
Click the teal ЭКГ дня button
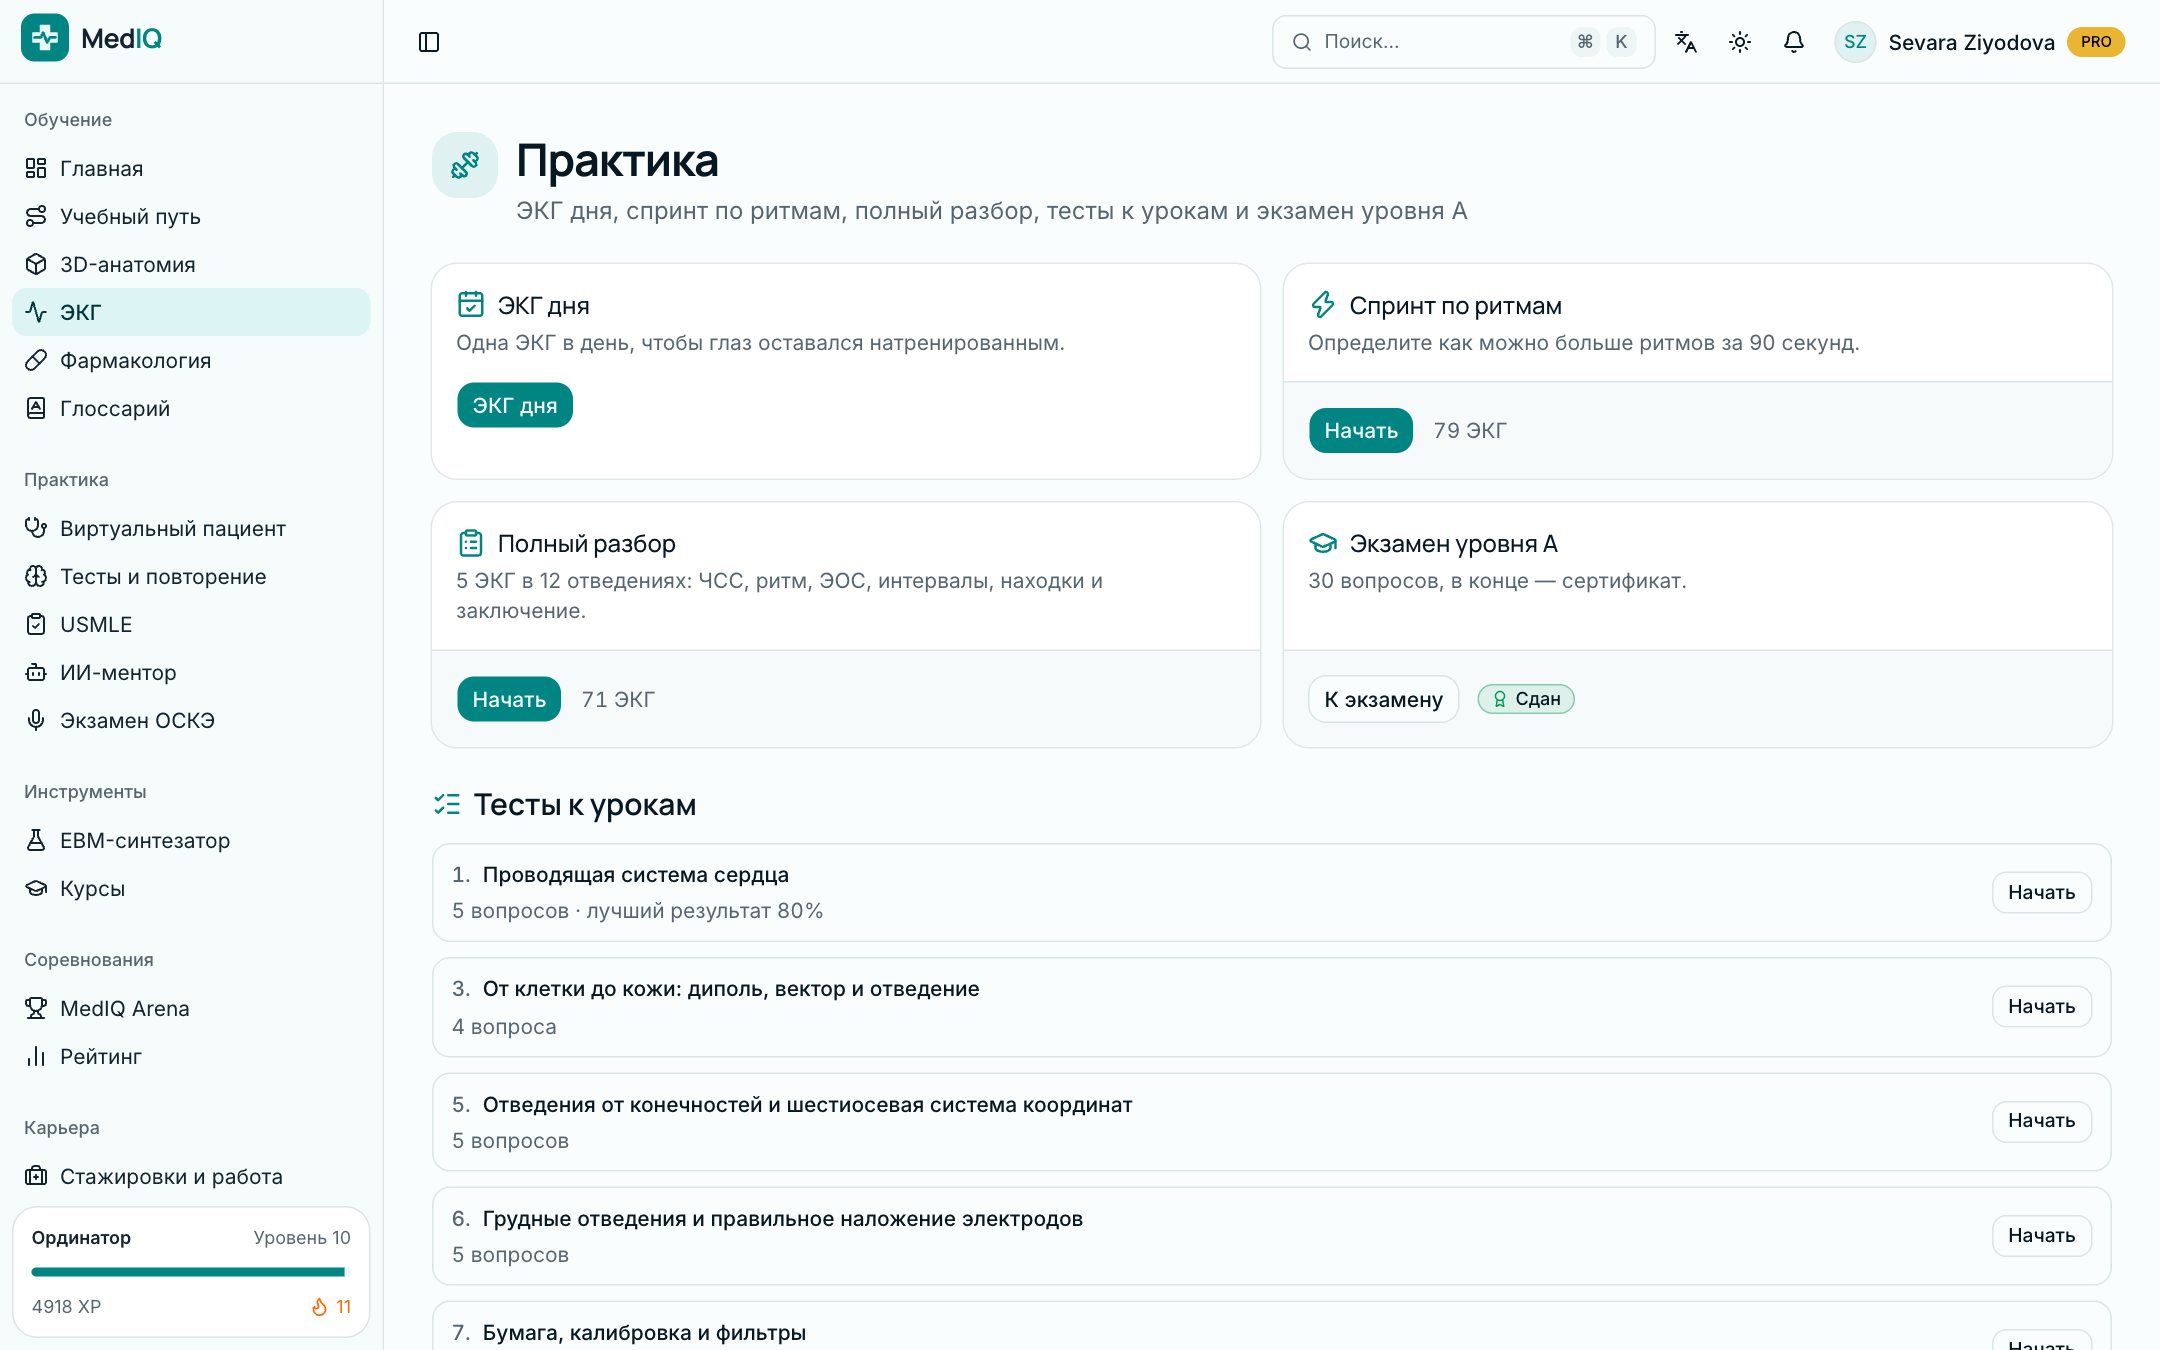tap(515, 405)
